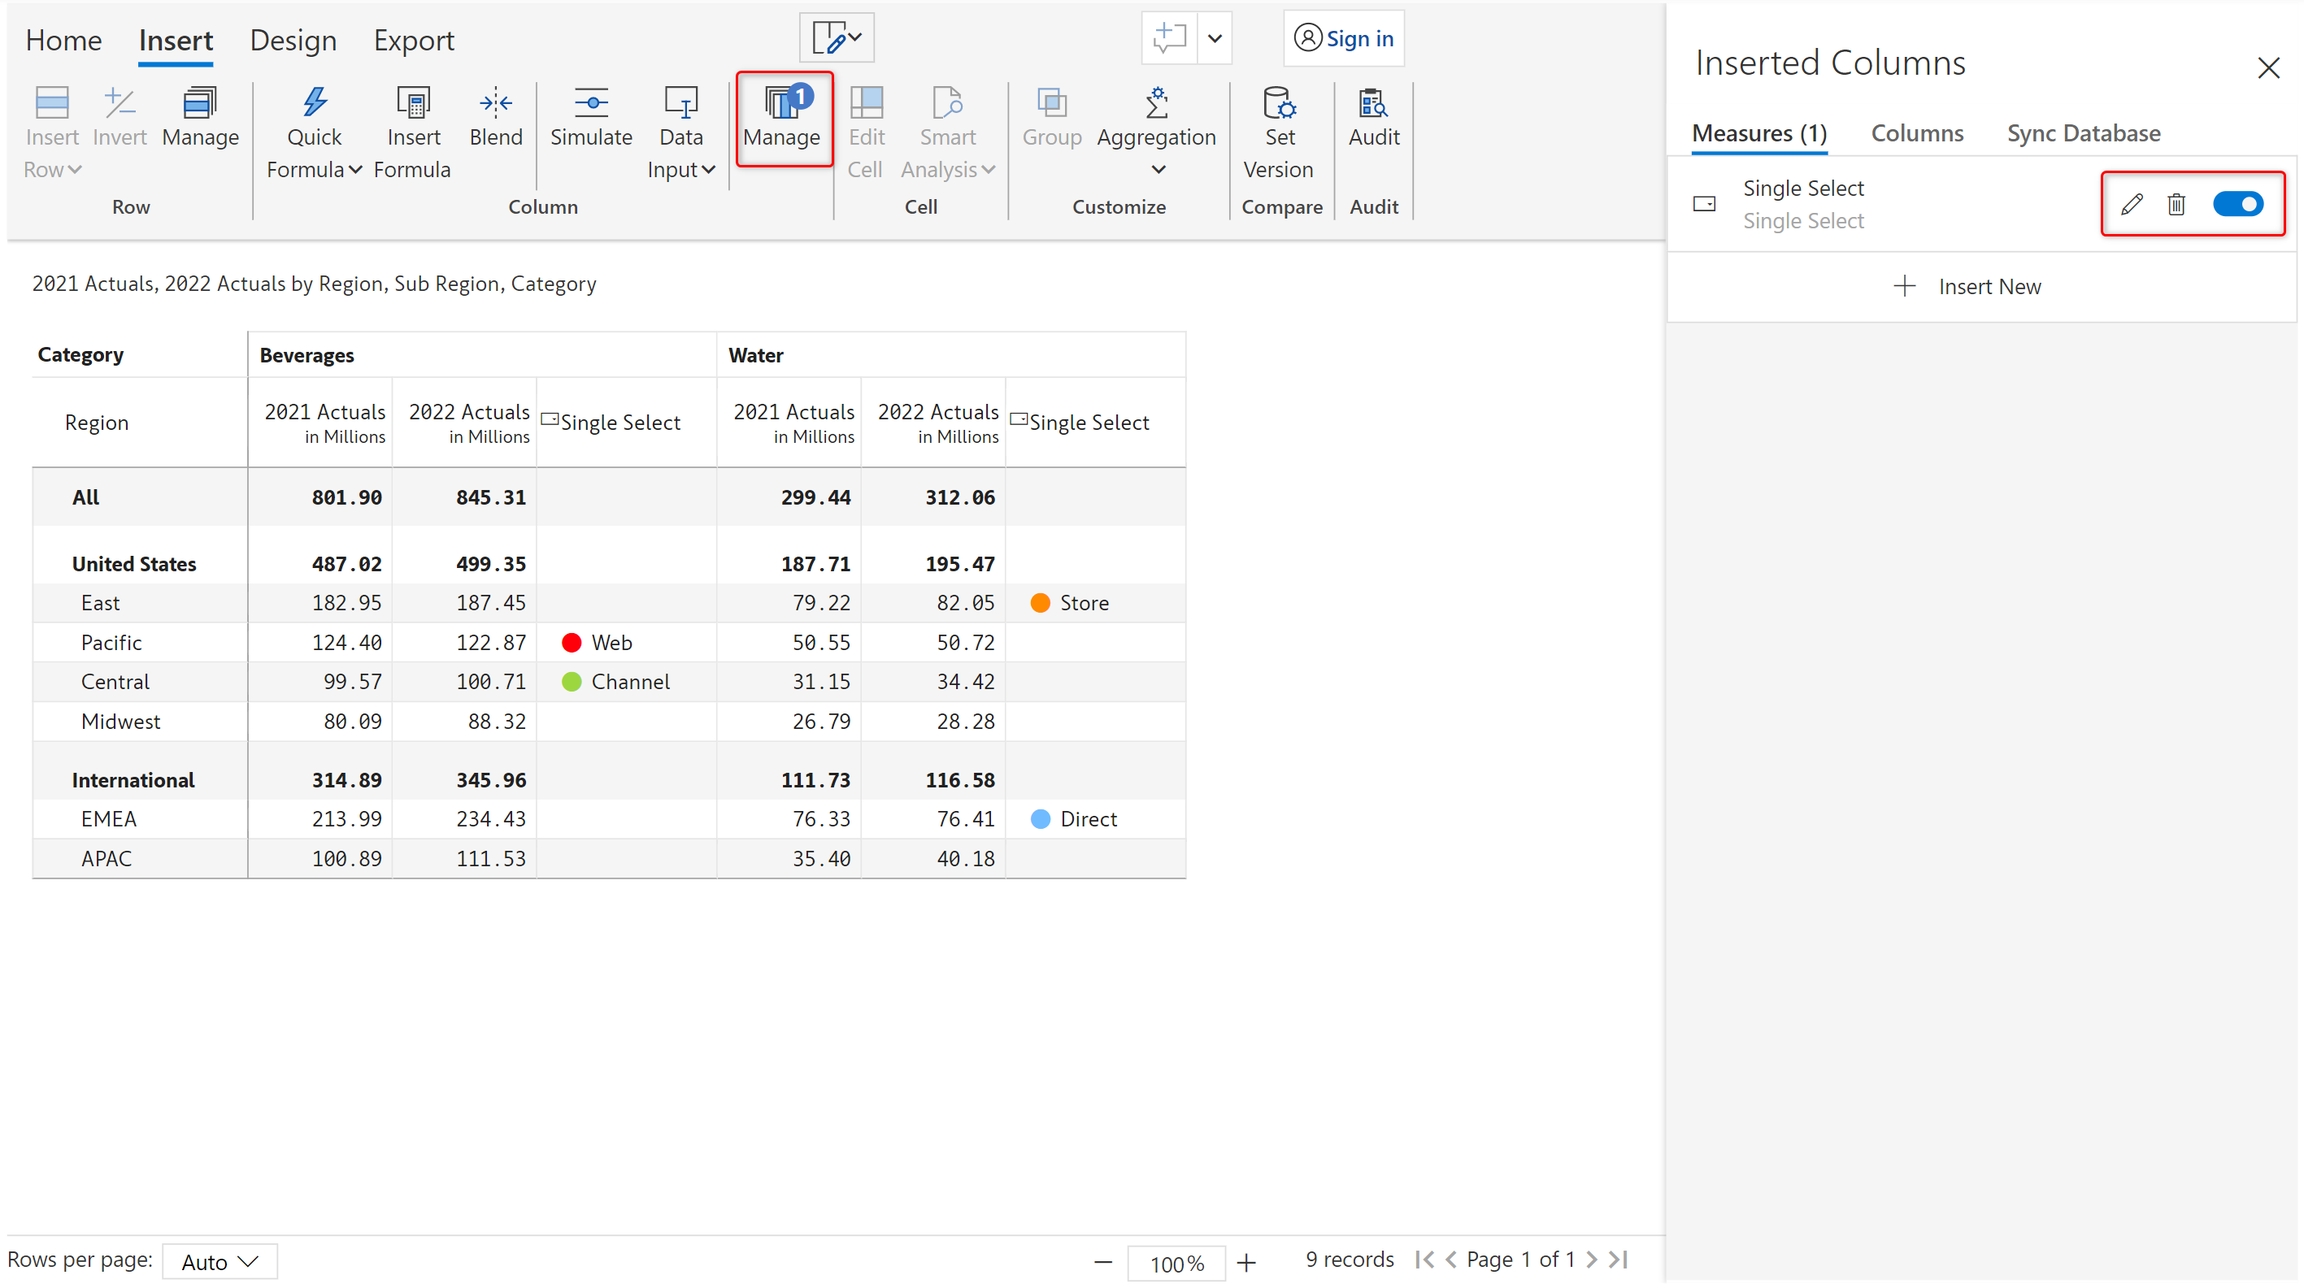Open the Aggregation dropdown

[x=1156, y=170]
